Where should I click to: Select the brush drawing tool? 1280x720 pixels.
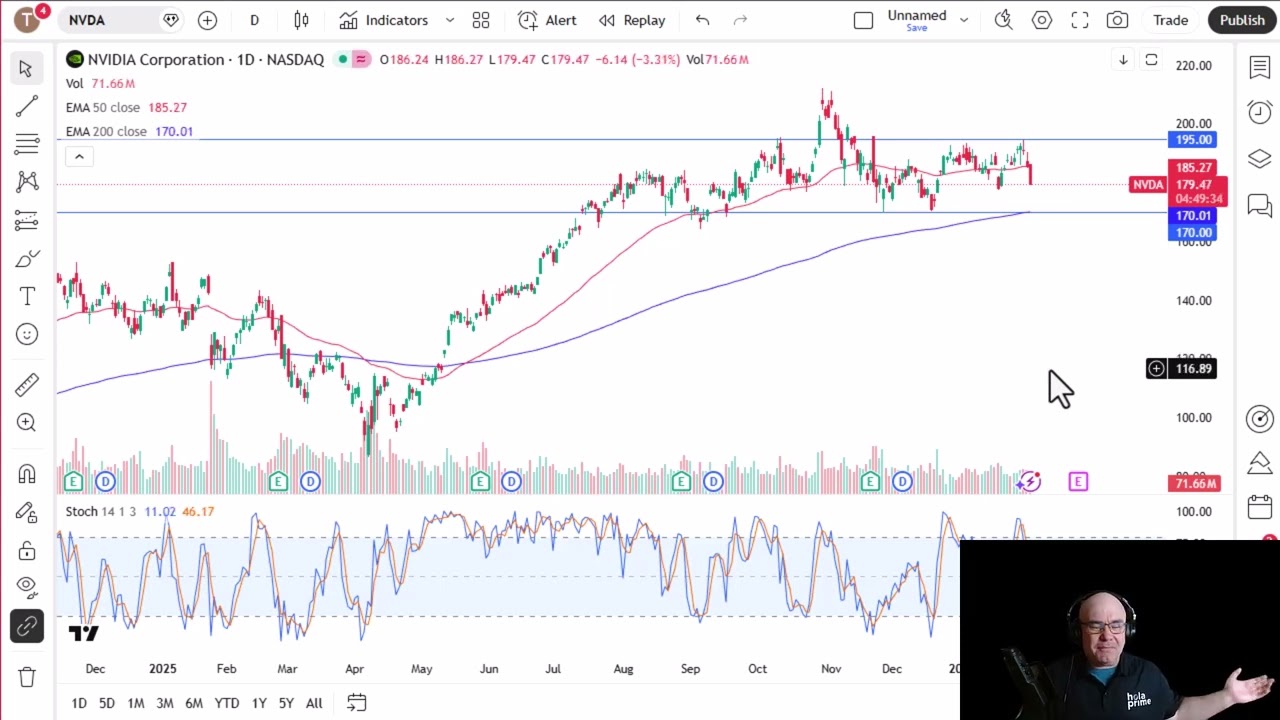(x=26, y=259)
